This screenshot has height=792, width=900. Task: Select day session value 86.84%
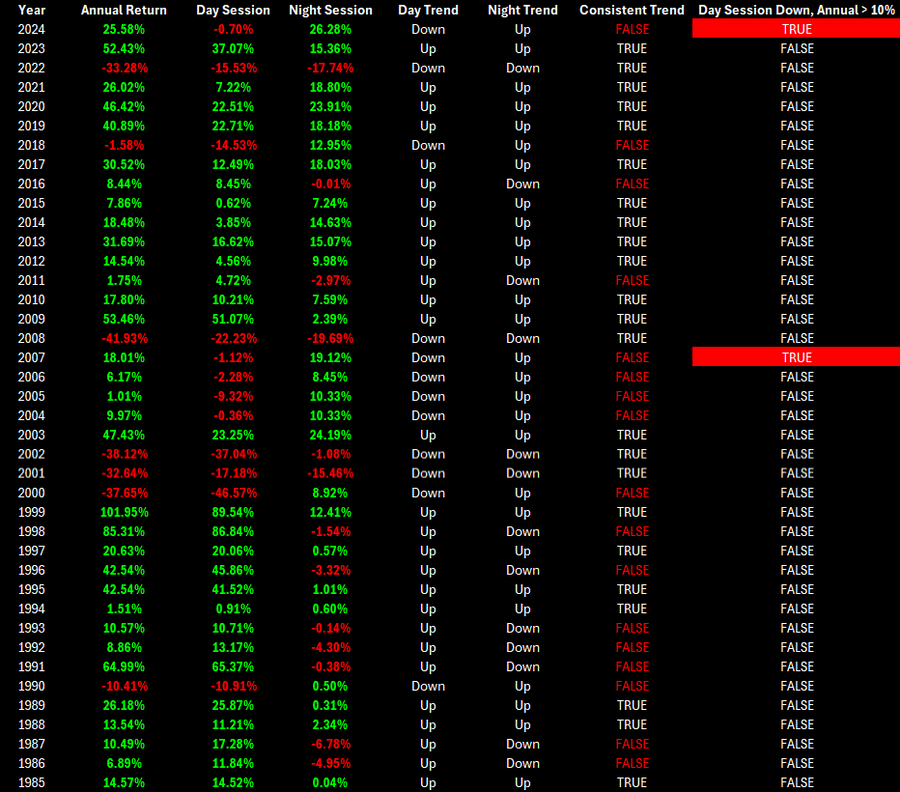pos(233,531)
